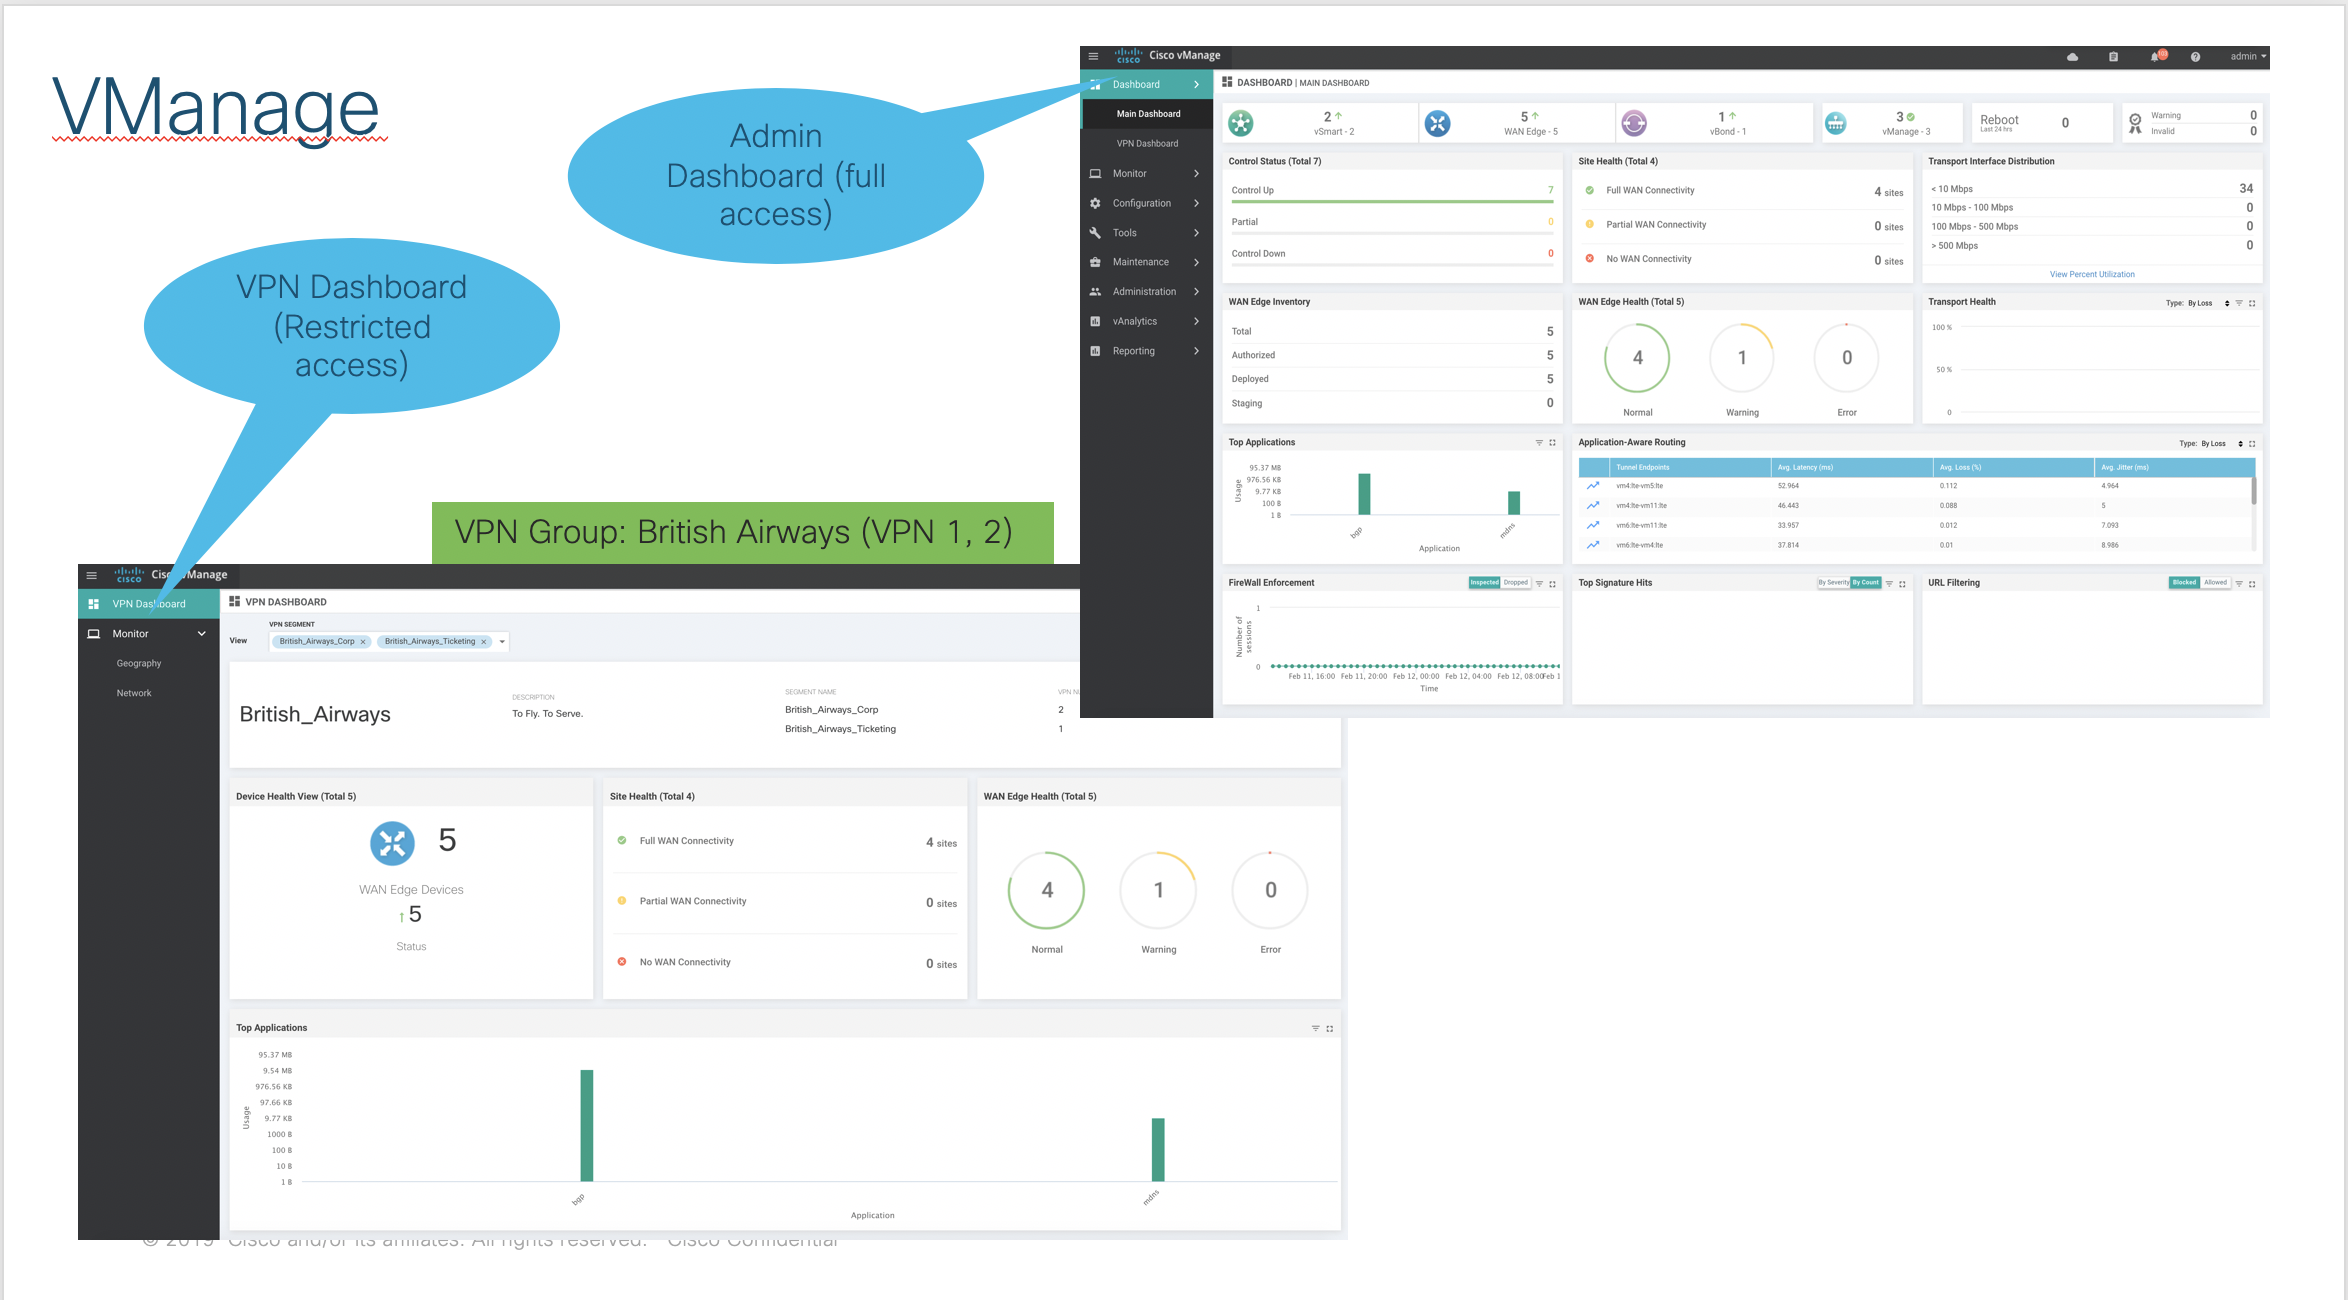Click trend chart icon for vm4:lte-vm5:lte row

(1593, 486)
